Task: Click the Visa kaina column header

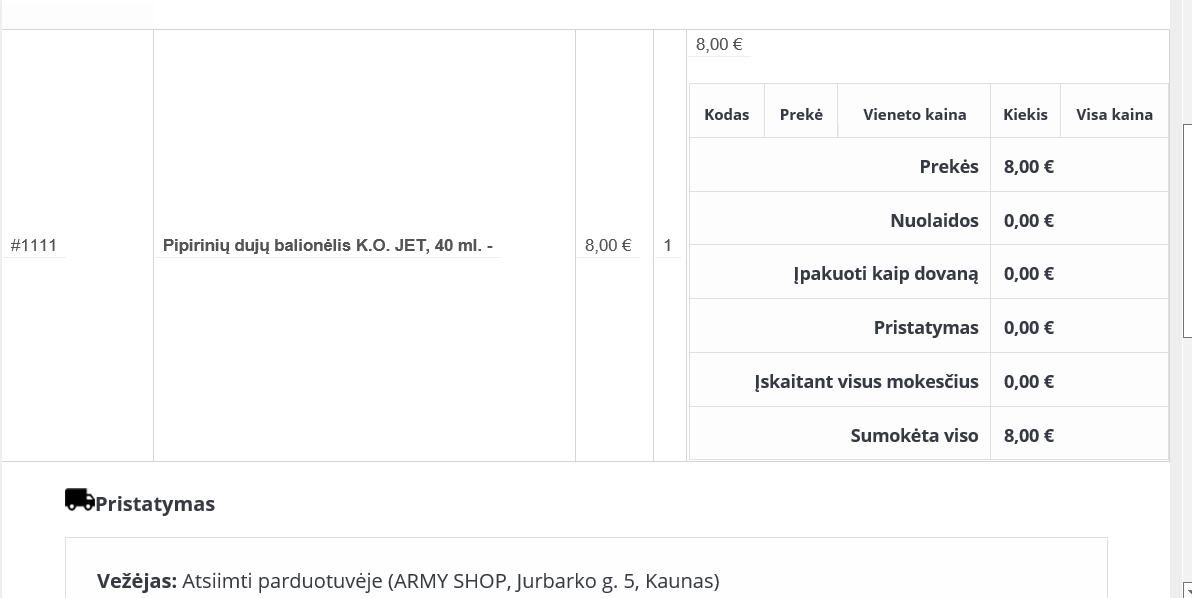Action: click(1114, 115)
